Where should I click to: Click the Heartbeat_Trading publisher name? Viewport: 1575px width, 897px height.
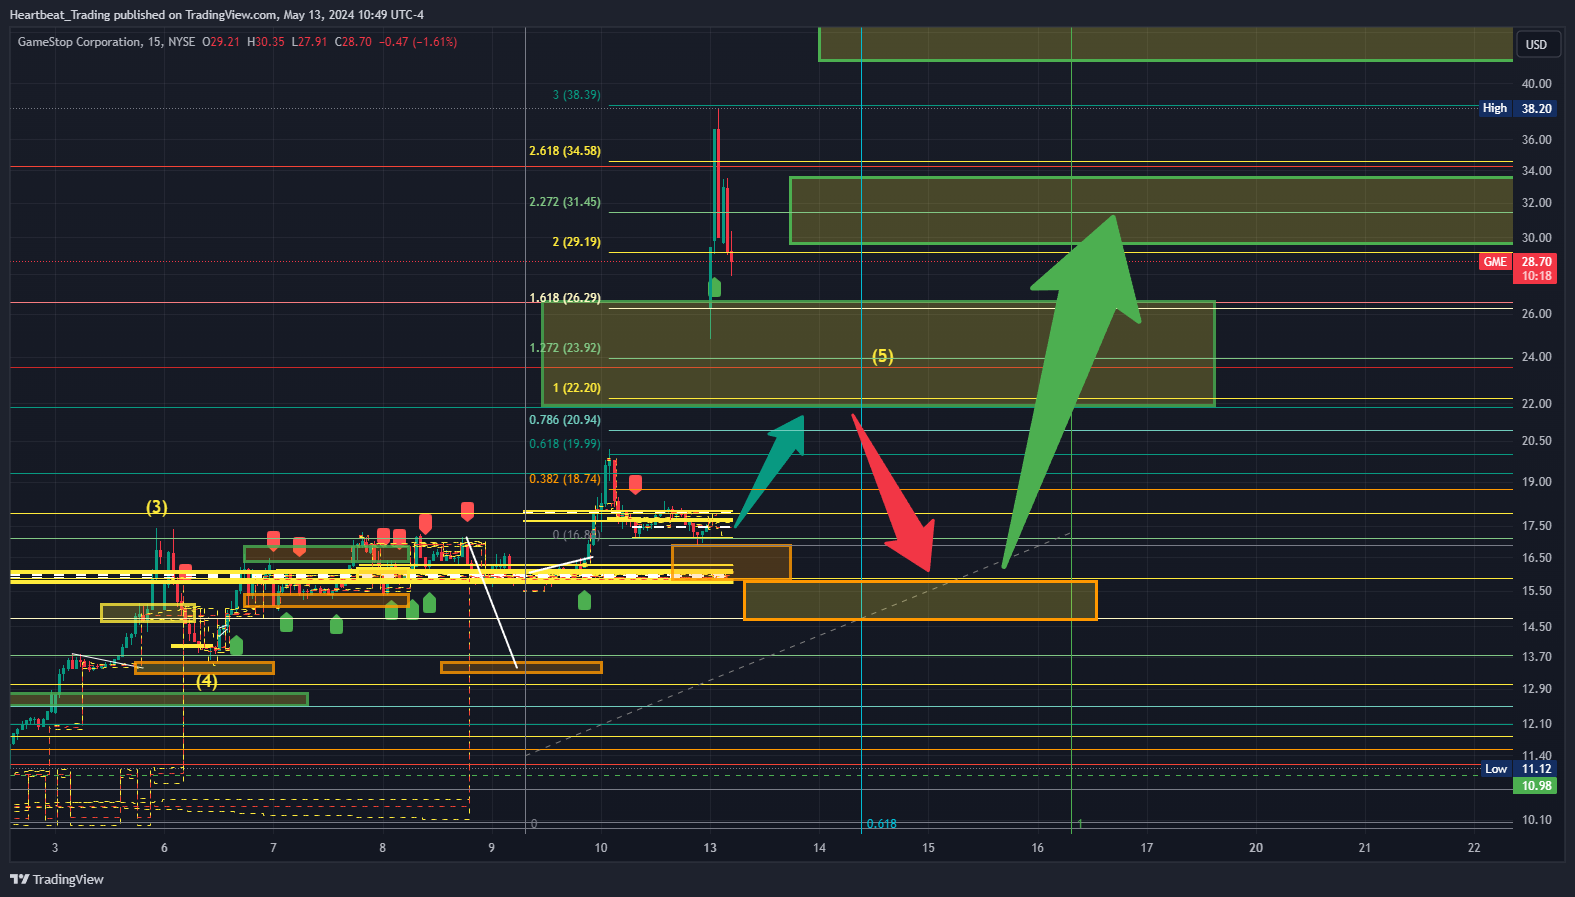[59, 15]
